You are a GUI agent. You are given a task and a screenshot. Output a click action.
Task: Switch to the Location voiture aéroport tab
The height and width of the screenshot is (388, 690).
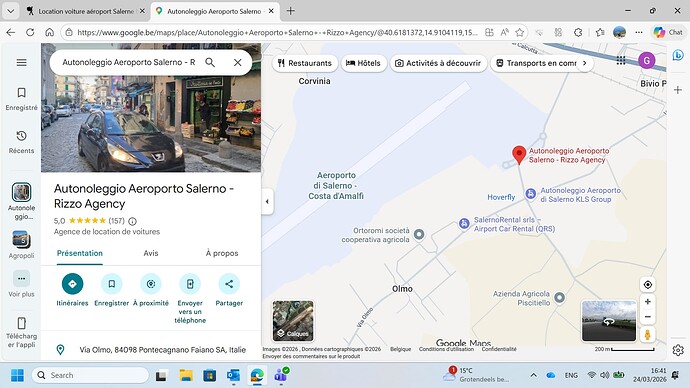point(86,11)
